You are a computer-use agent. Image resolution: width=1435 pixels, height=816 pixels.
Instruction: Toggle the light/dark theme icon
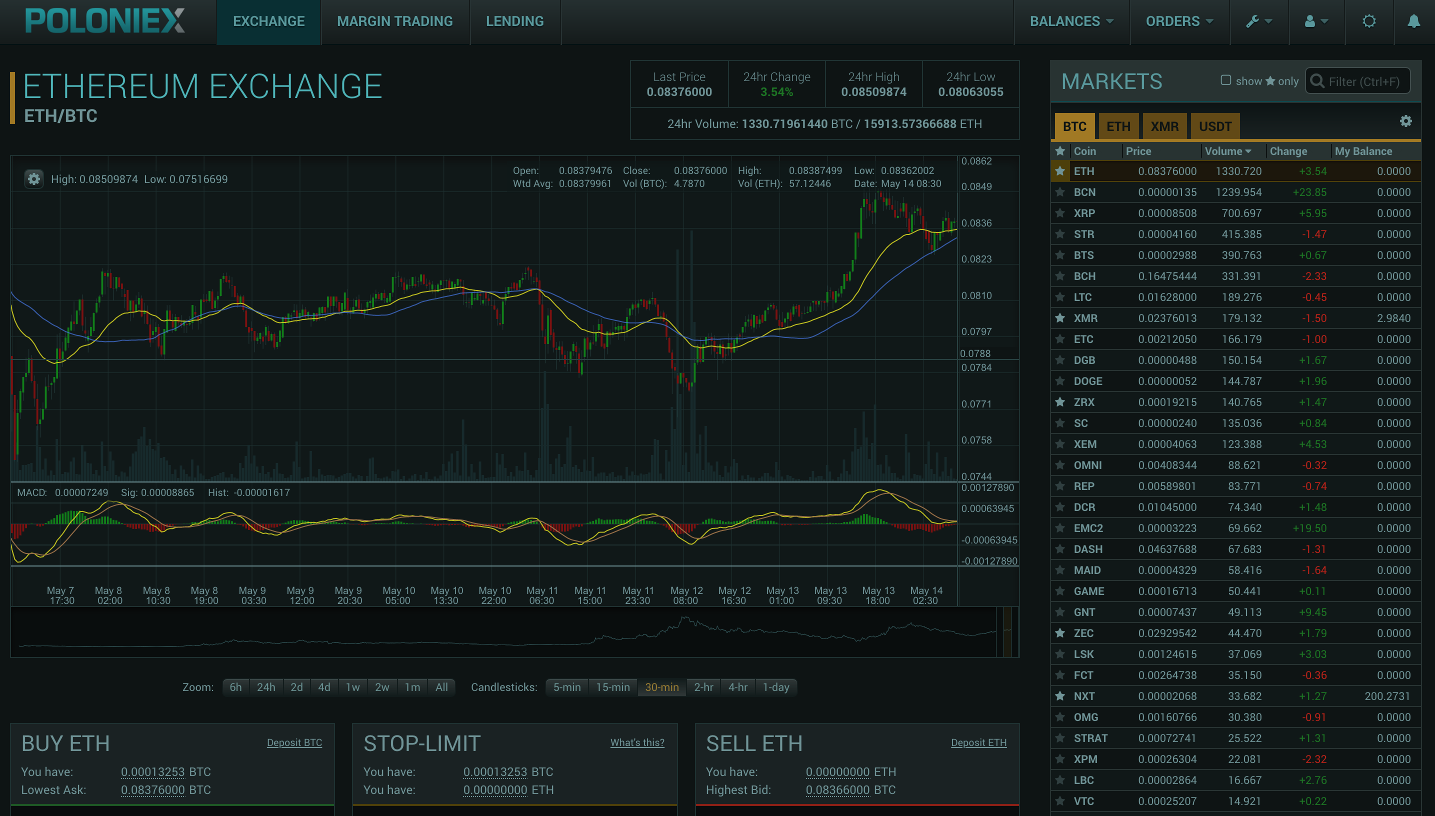[x=1369, y=21]
